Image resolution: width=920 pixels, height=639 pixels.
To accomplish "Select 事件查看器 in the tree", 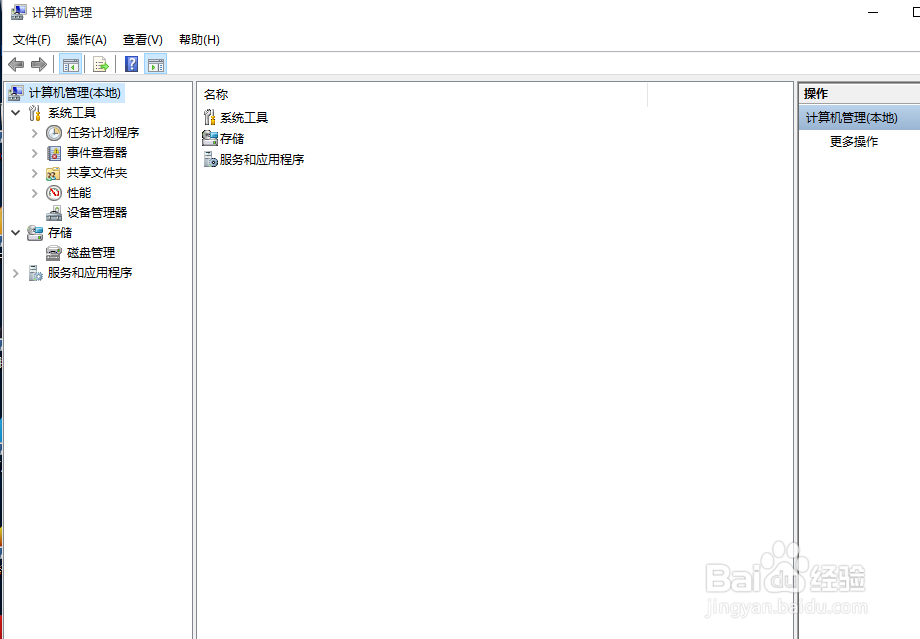I will (97, 153).
